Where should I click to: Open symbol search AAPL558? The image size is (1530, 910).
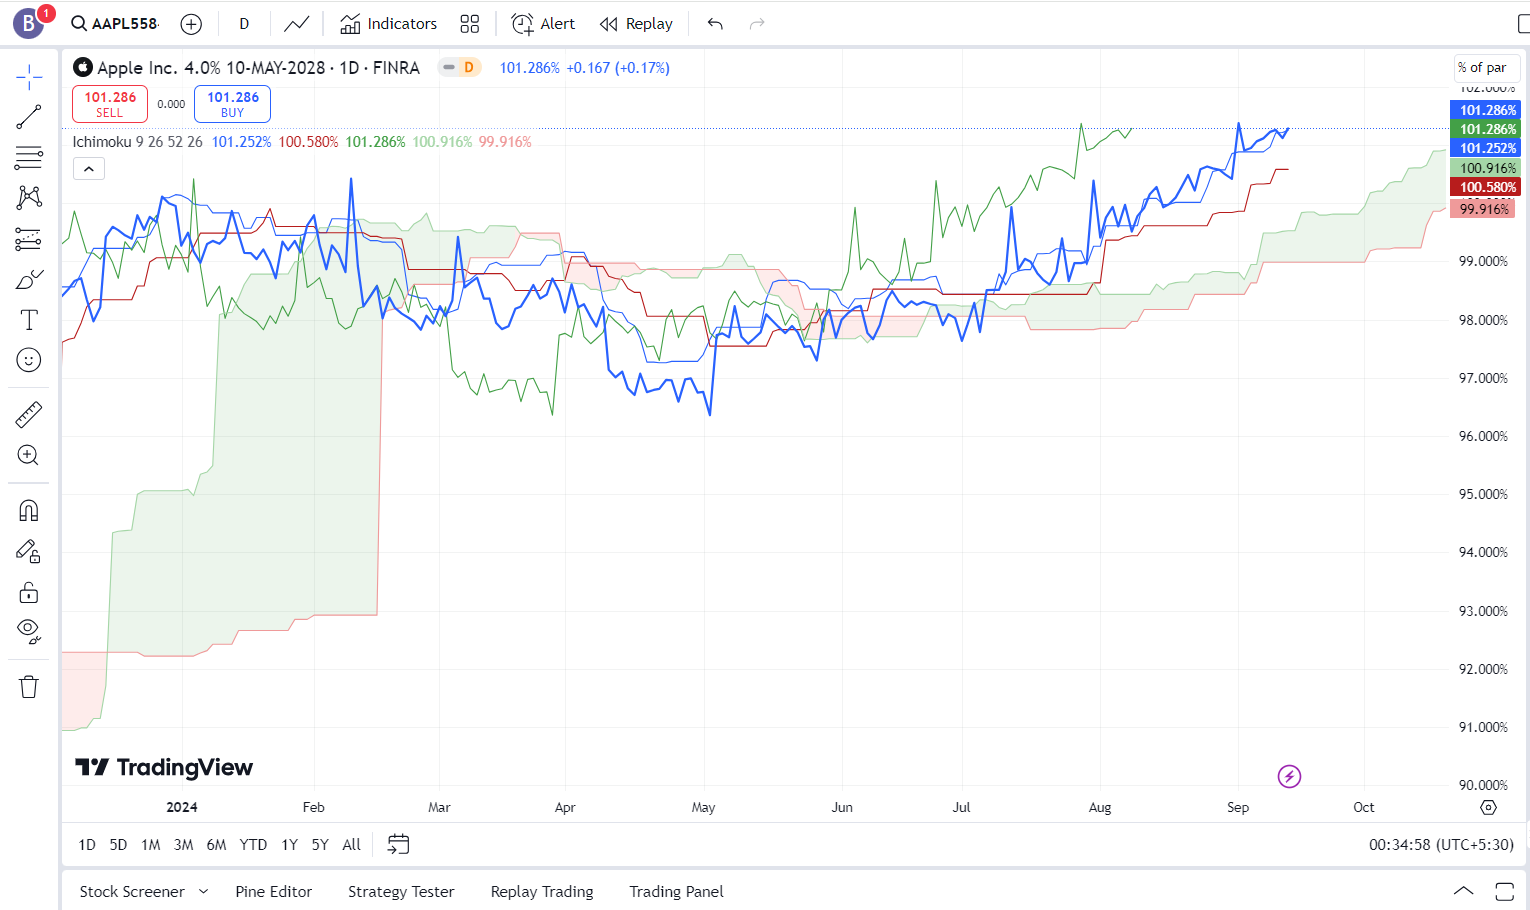pos(115,23)
